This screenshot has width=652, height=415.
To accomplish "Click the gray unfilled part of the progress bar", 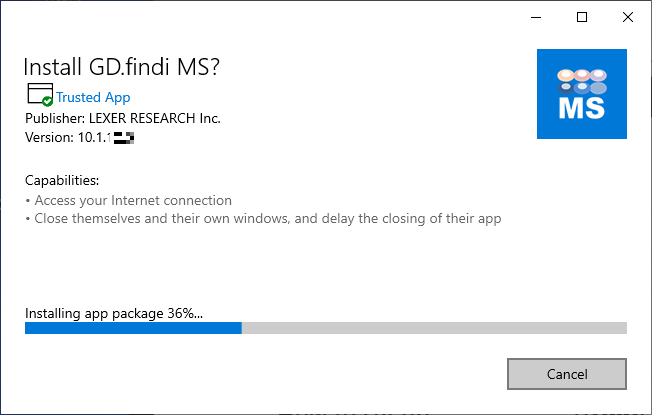I will coord(434,327).
